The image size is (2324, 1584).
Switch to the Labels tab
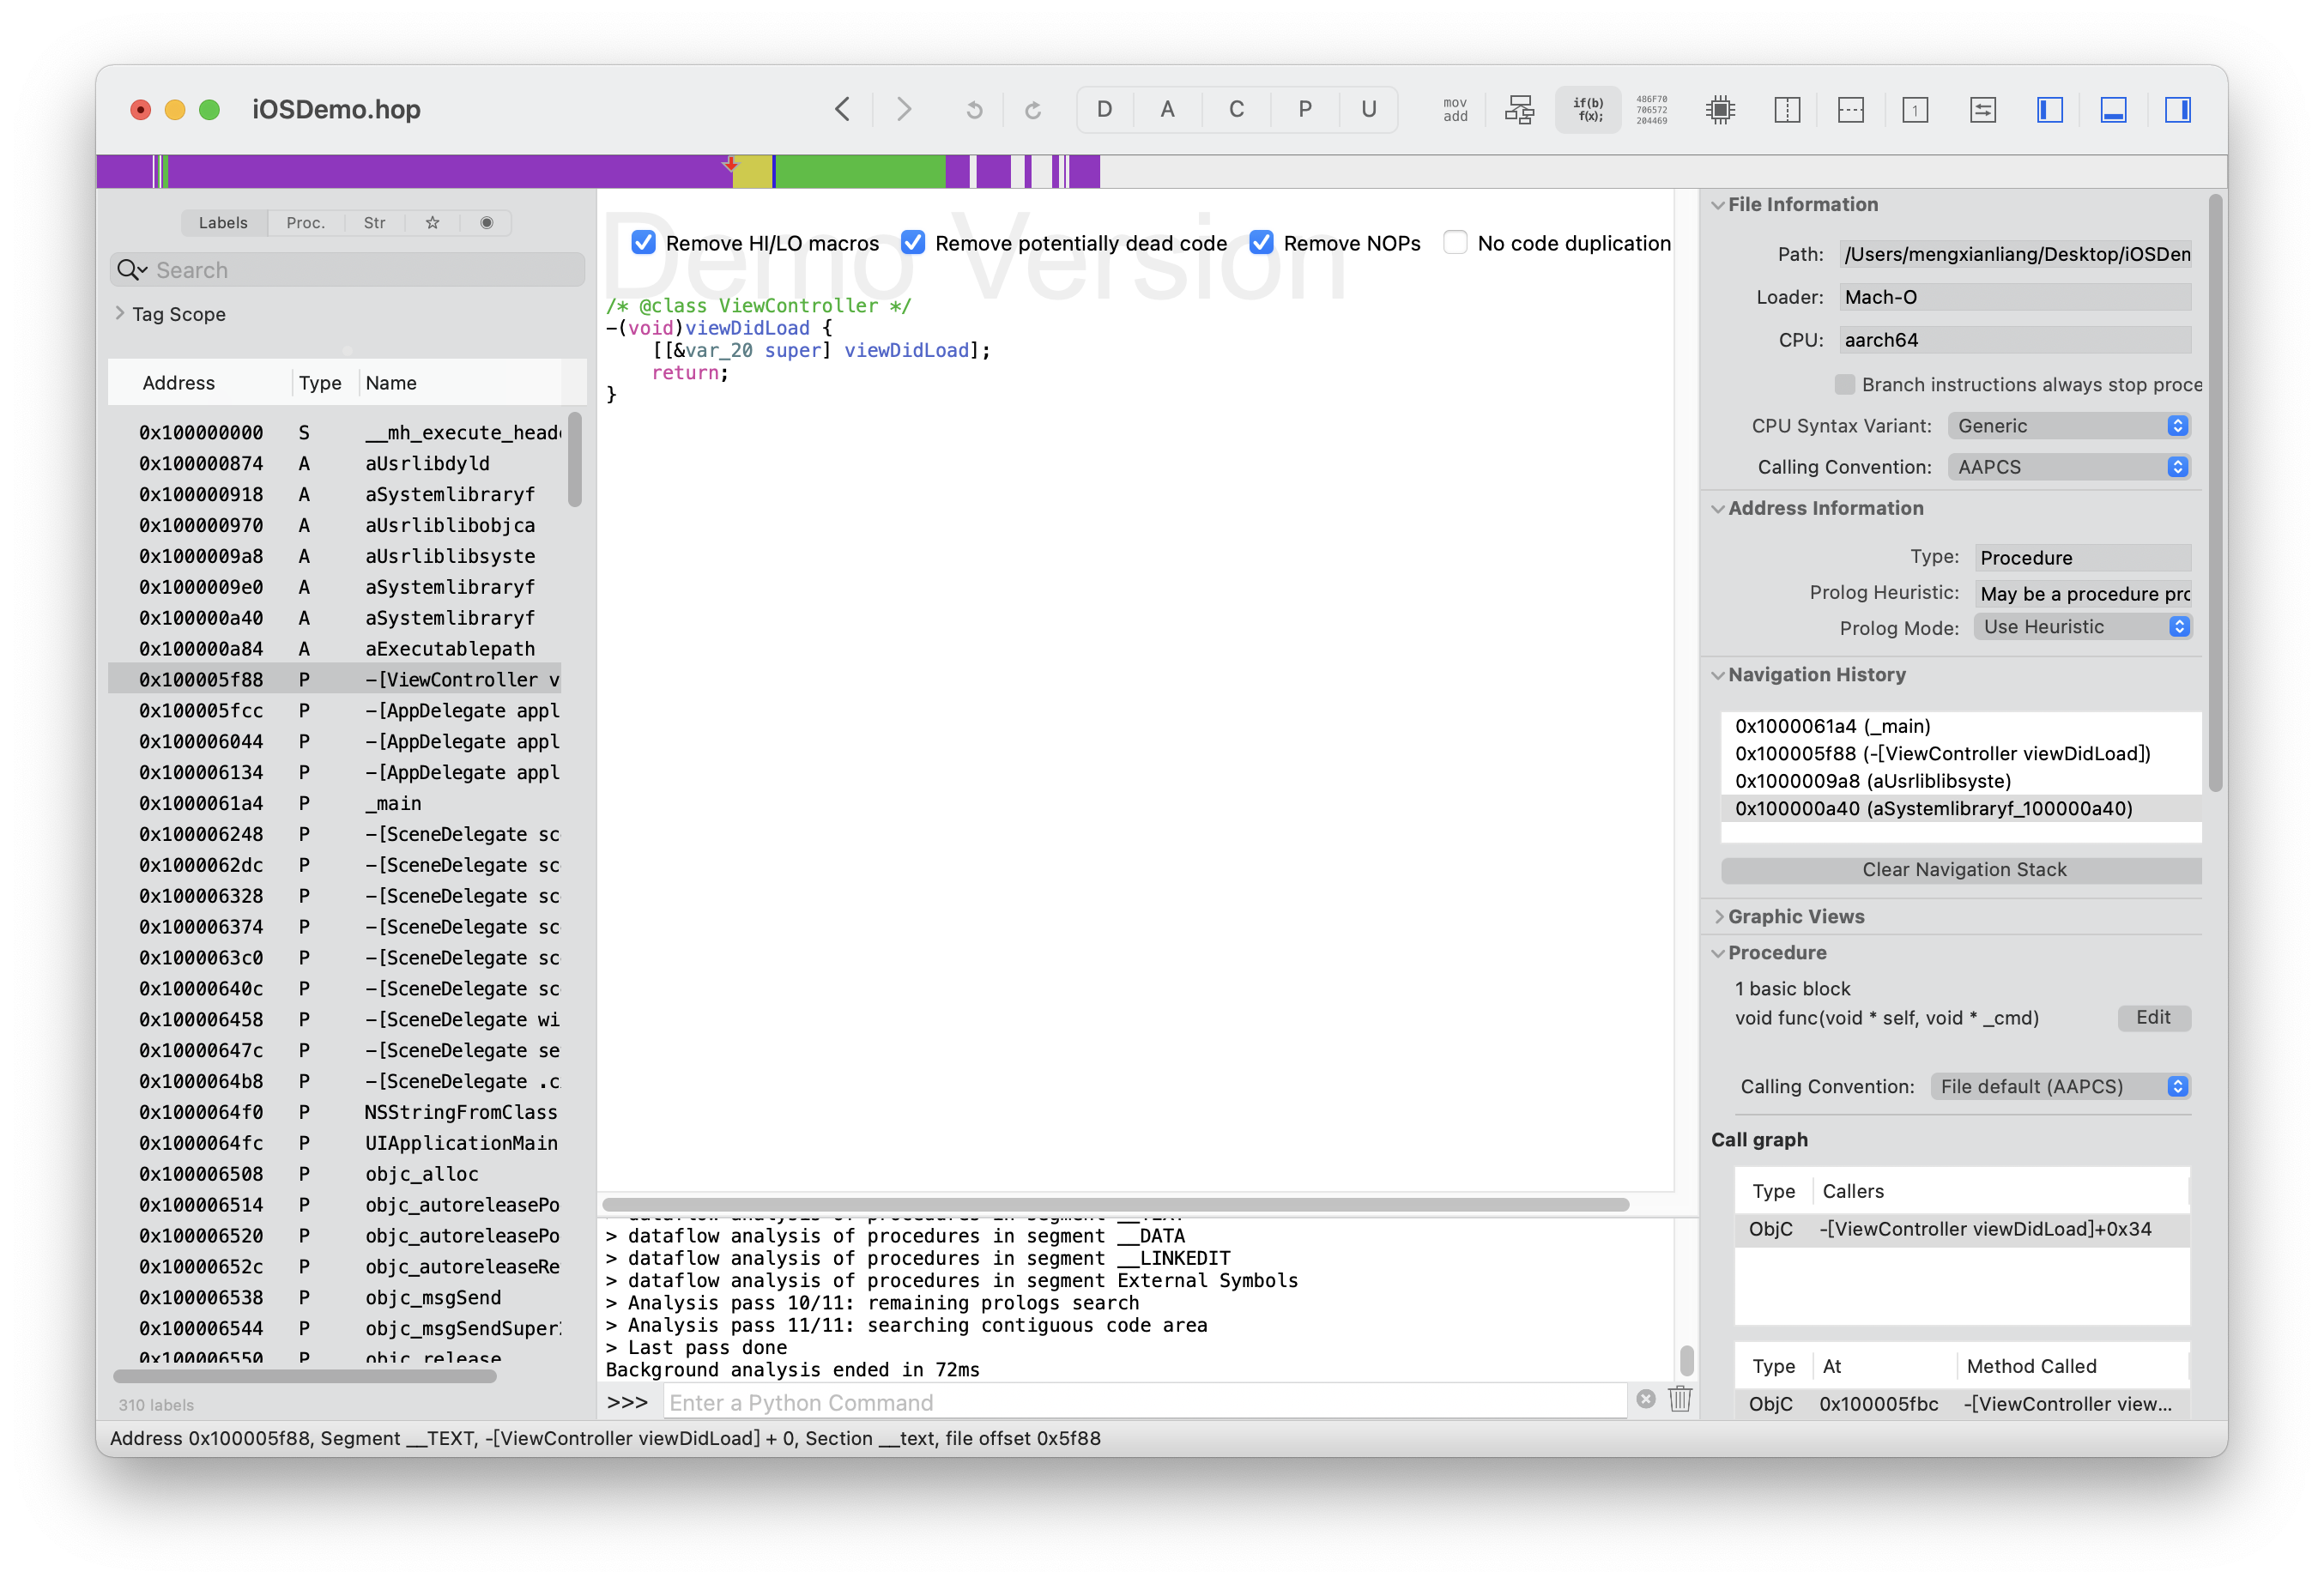(223, 223)
